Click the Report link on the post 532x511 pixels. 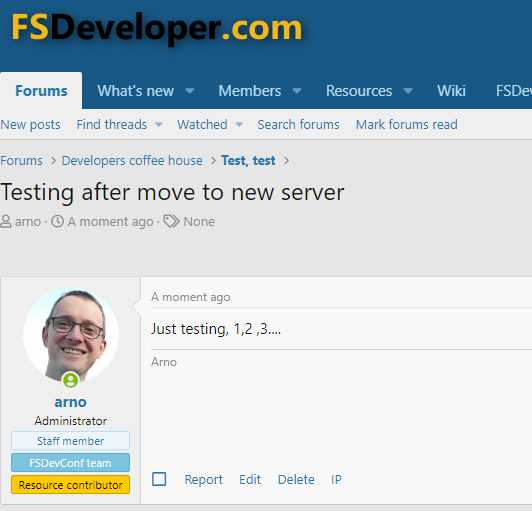(x=204, y=479)
